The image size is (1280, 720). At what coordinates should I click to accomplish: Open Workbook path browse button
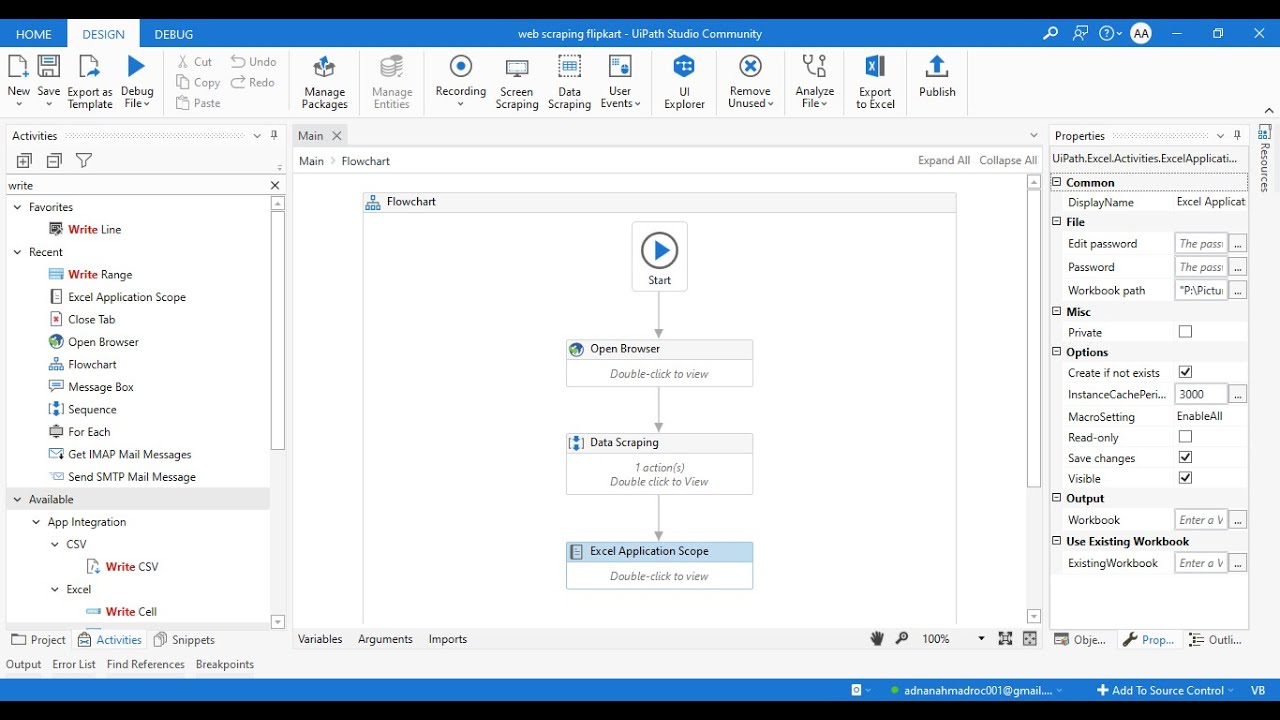tap(1238, 290)
